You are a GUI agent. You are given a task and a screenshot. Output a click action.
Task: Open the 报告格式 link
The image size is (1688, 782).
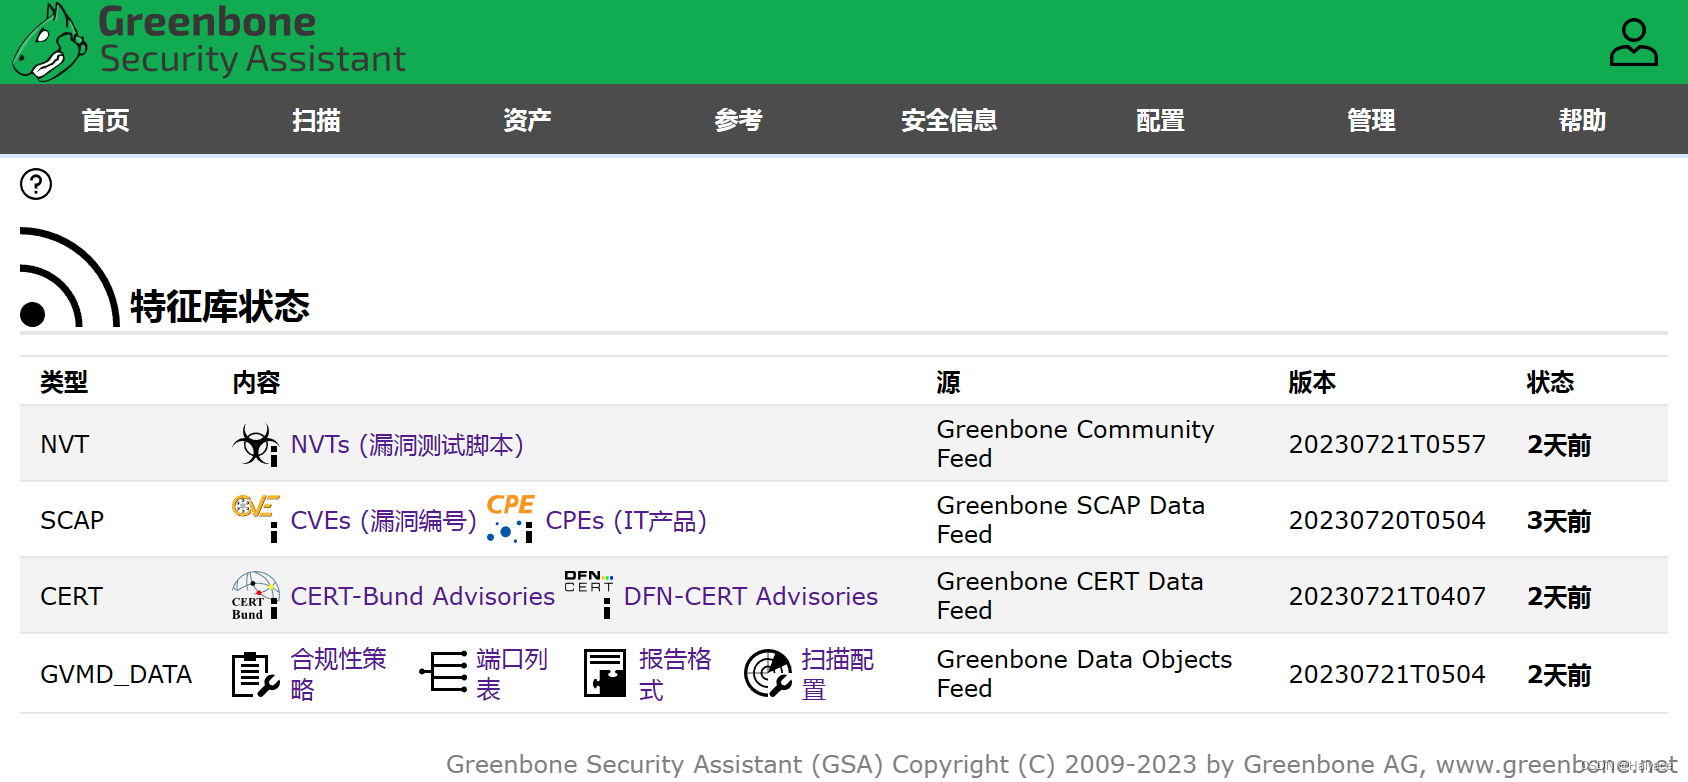click(x=675, y=674)
